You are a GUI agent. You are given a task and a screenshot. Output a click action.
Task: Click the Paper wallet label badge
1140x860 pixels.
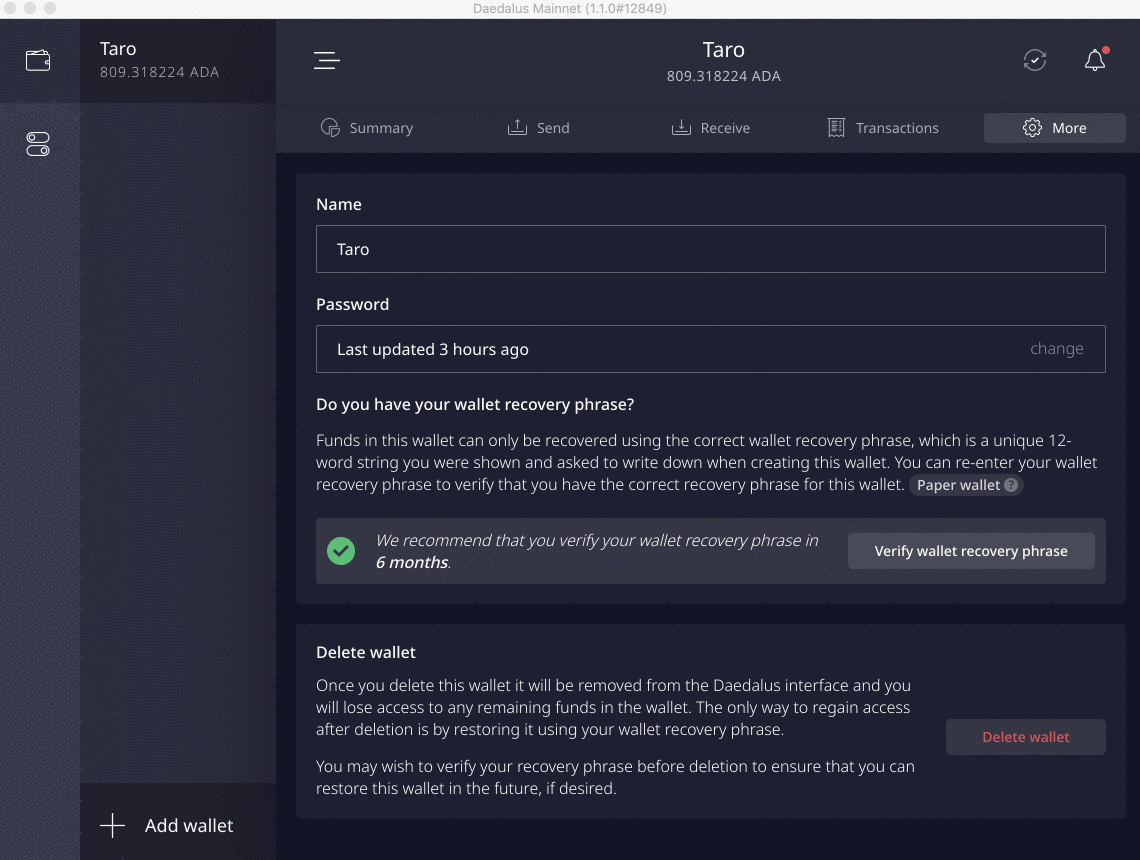pyautogui.click(x=958, y=486)
